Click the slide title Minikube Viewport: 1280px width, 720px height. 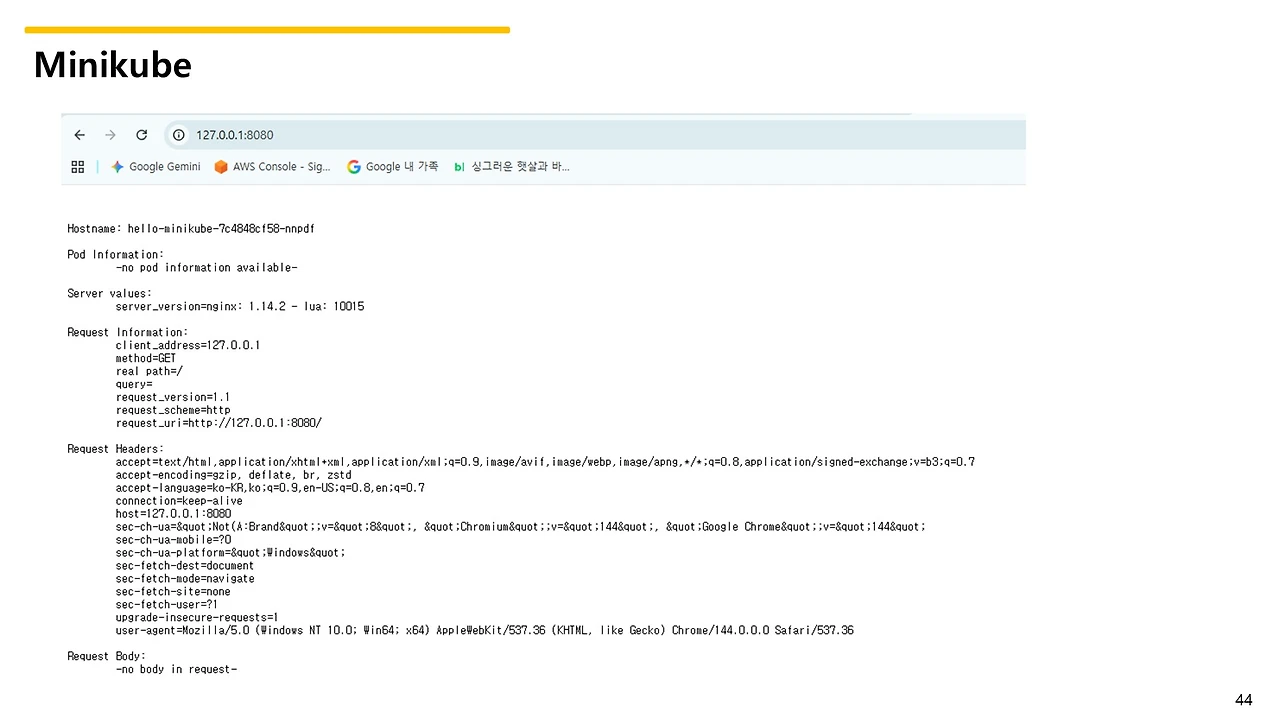[113, 65]
